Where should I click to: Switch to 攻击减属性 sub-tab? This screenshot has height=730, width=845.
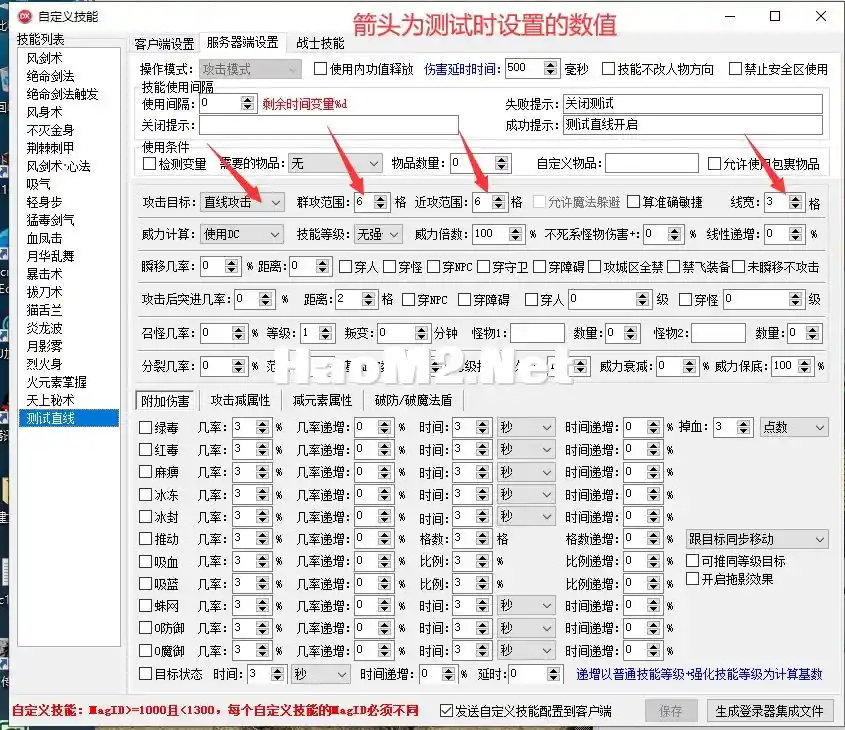coord(240,400)
